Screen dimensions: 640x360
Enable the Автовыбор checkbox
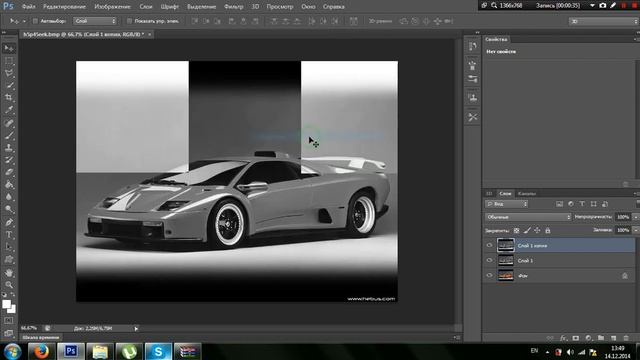(x=35, y=21)
